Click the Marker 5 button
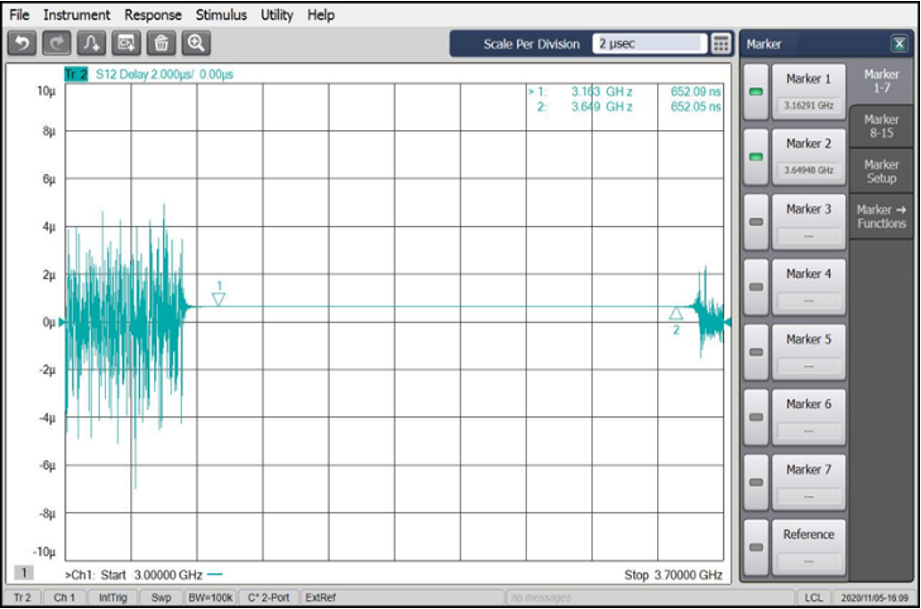This screenshot has height=609, width=921. tap(808, 351)
